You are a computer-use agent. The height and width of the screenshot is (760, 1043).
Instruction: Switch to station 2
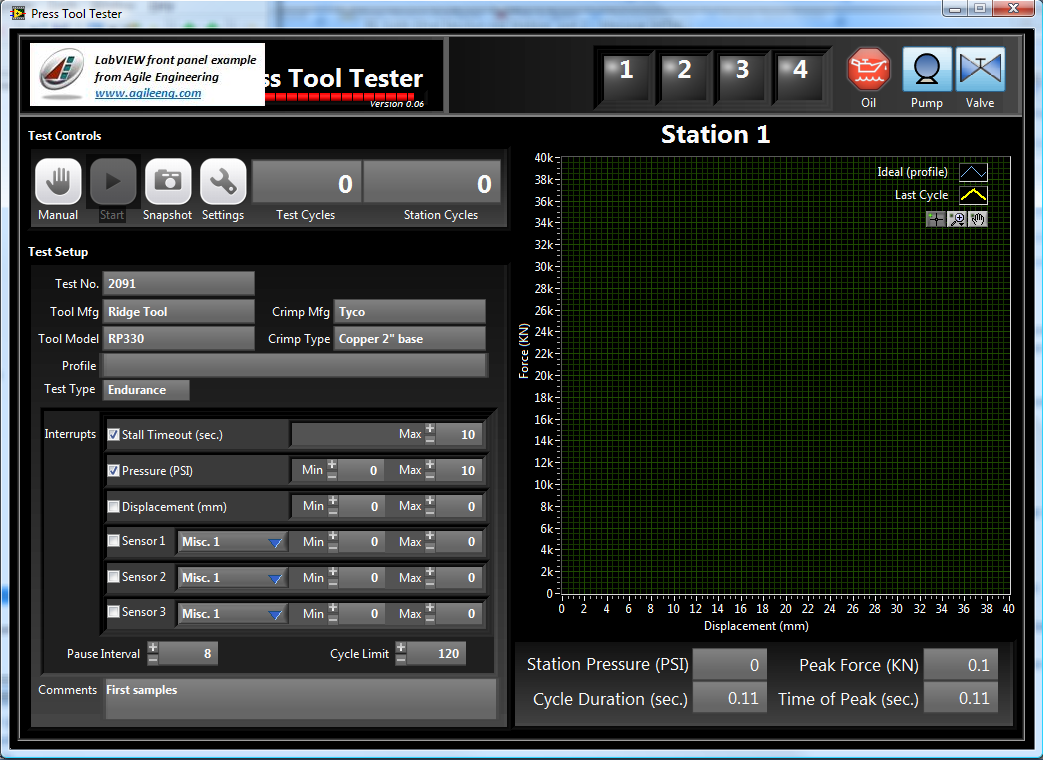684,71
